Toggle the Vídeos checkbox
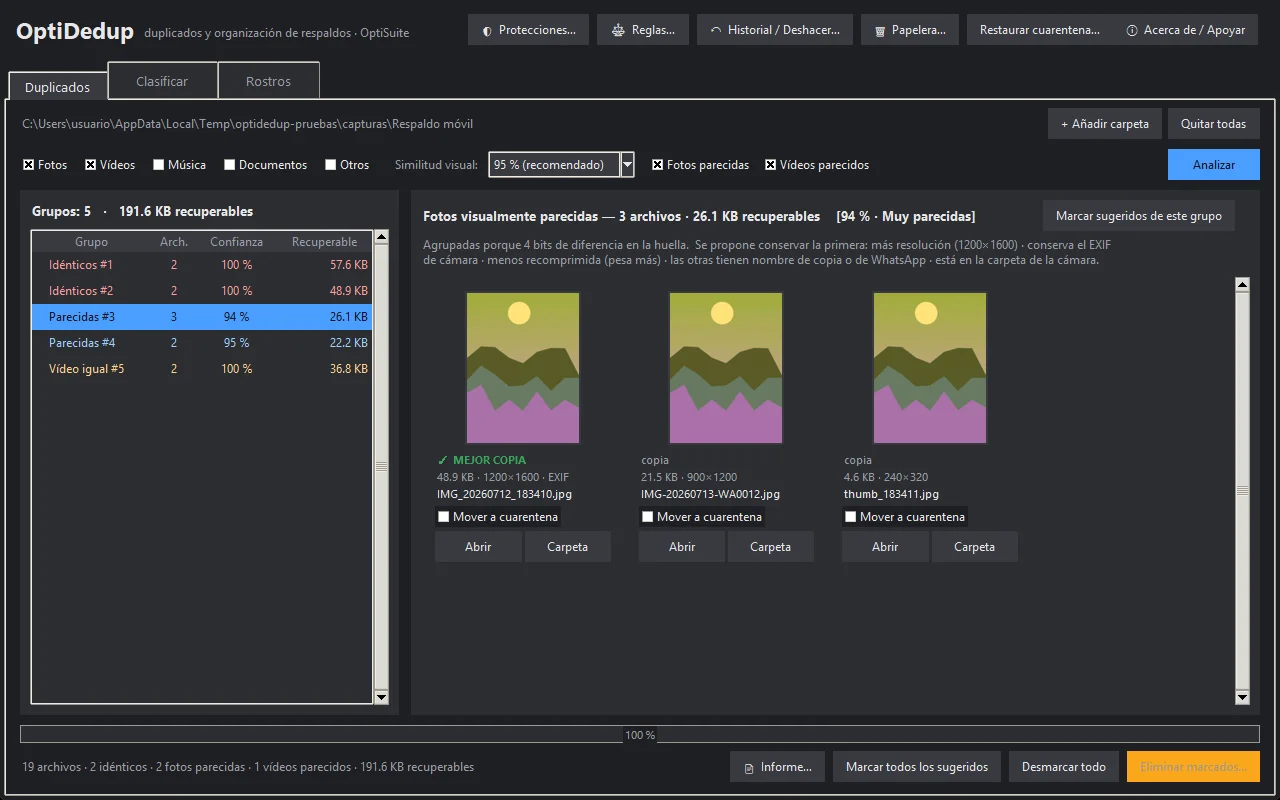 (110, 165)
